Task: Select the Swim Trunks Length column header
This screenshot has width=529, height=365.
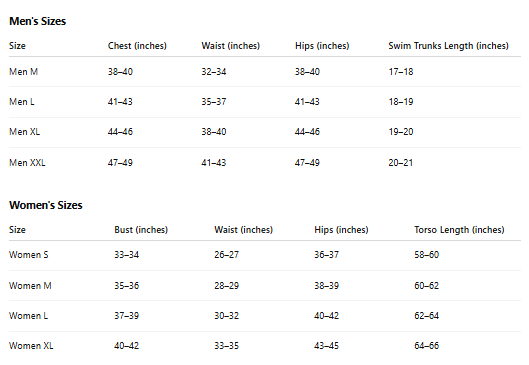Action: [x=448, y=46]
